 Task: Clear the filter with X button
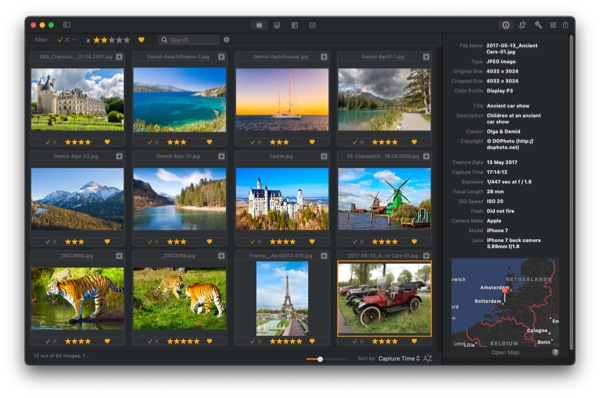227,39
